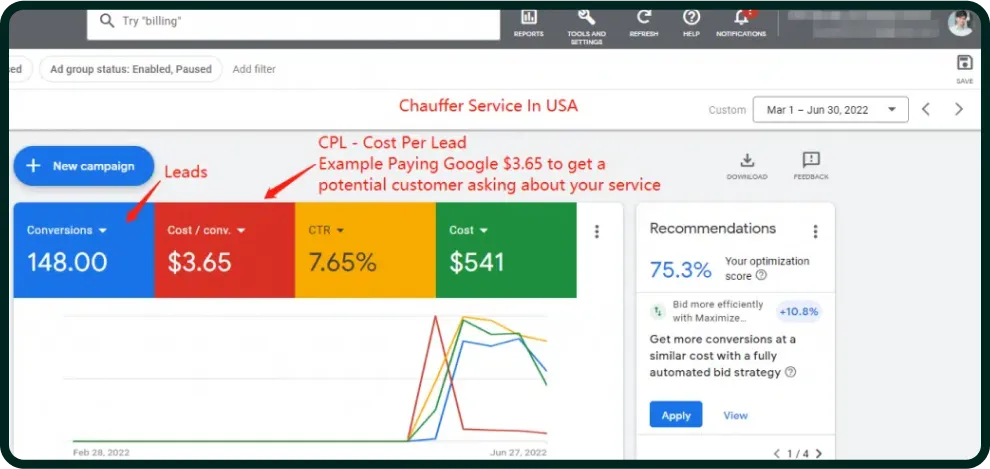
Task: Open Recommendations card three-dot menu
Action: 815,232
